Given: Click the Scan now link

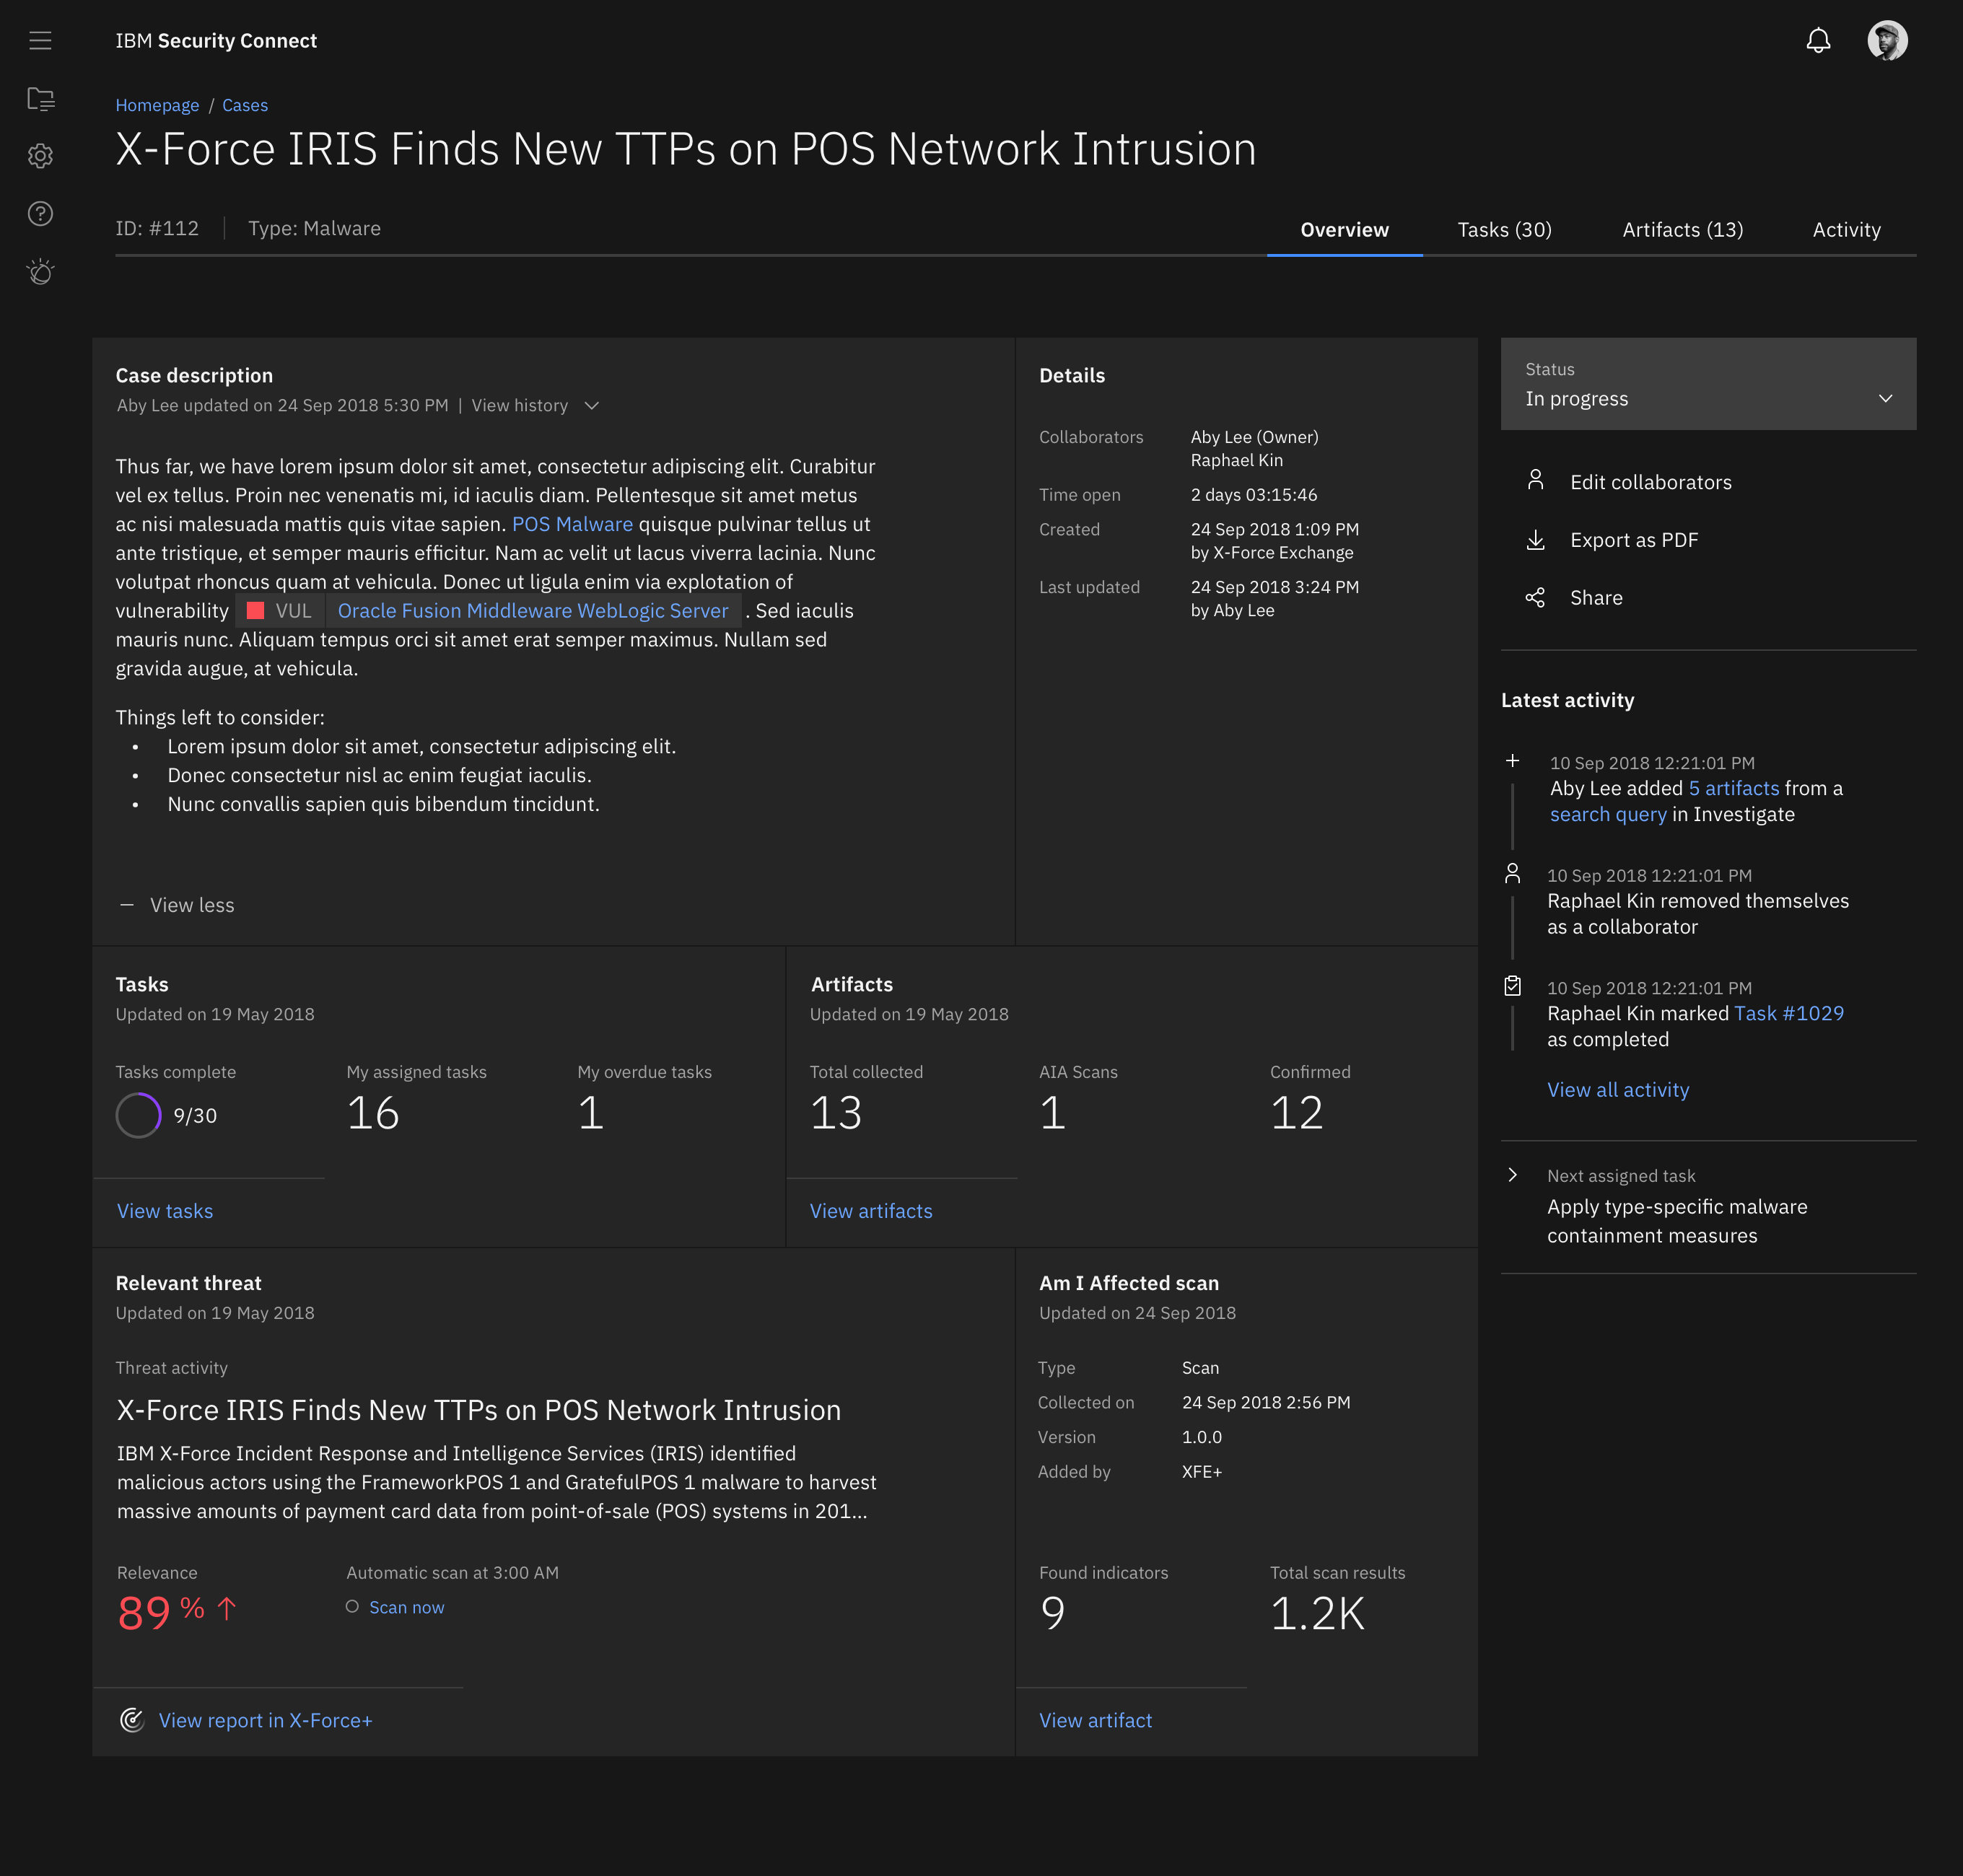Looking at the screenshot, I should point(407,1607).
